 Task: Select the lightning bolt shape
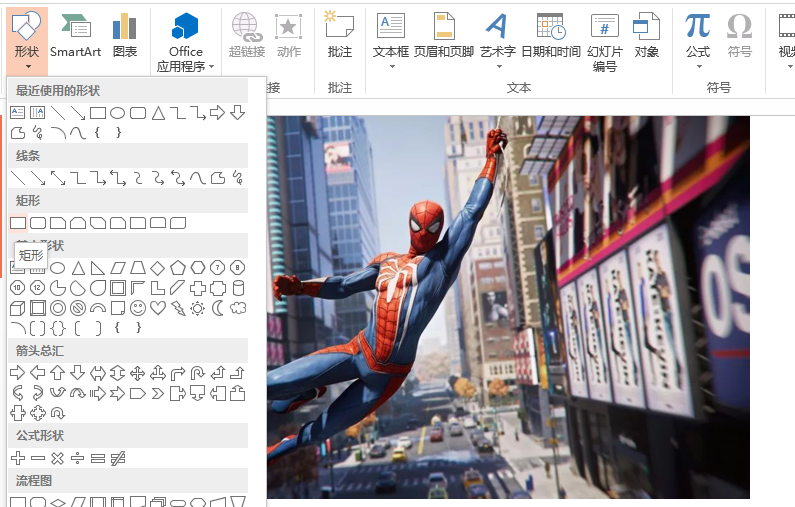tap(178, 308)
